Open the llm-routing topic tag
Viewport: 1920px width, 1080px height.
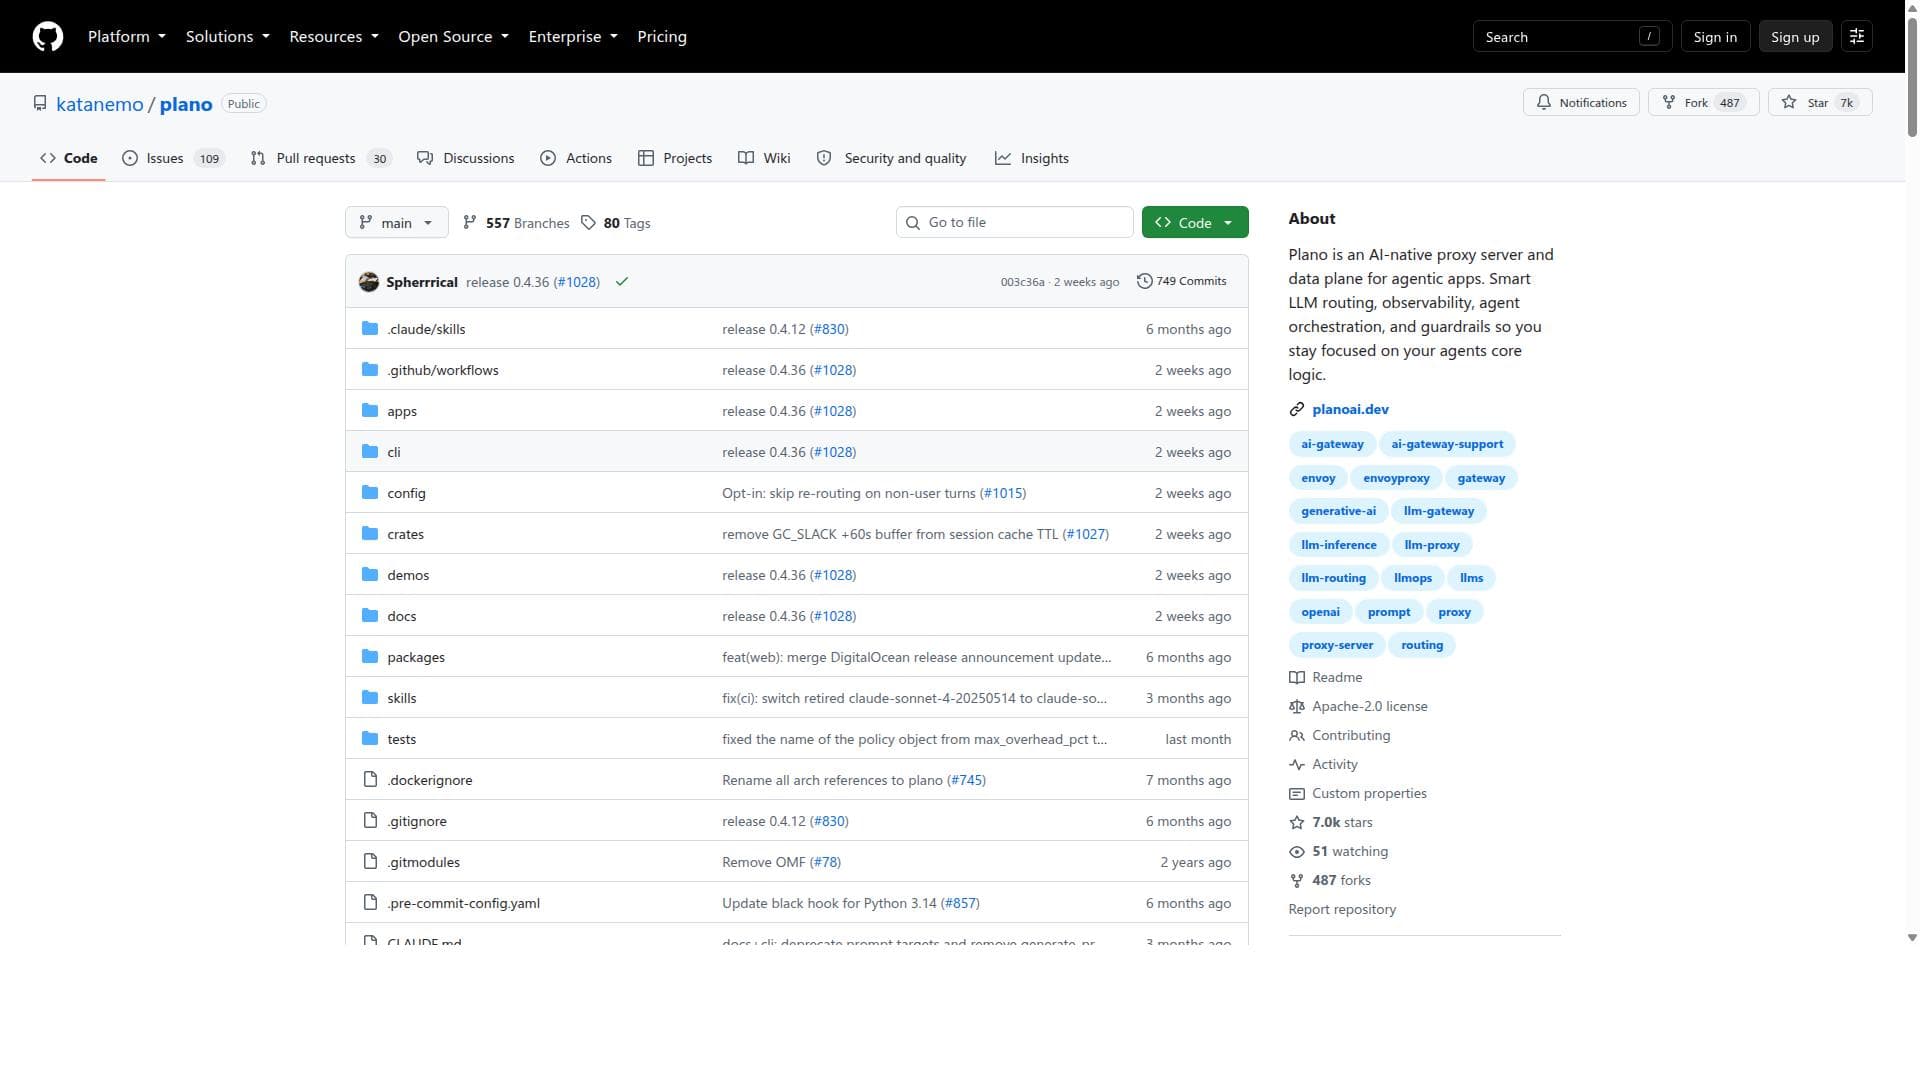(1333, 579)
